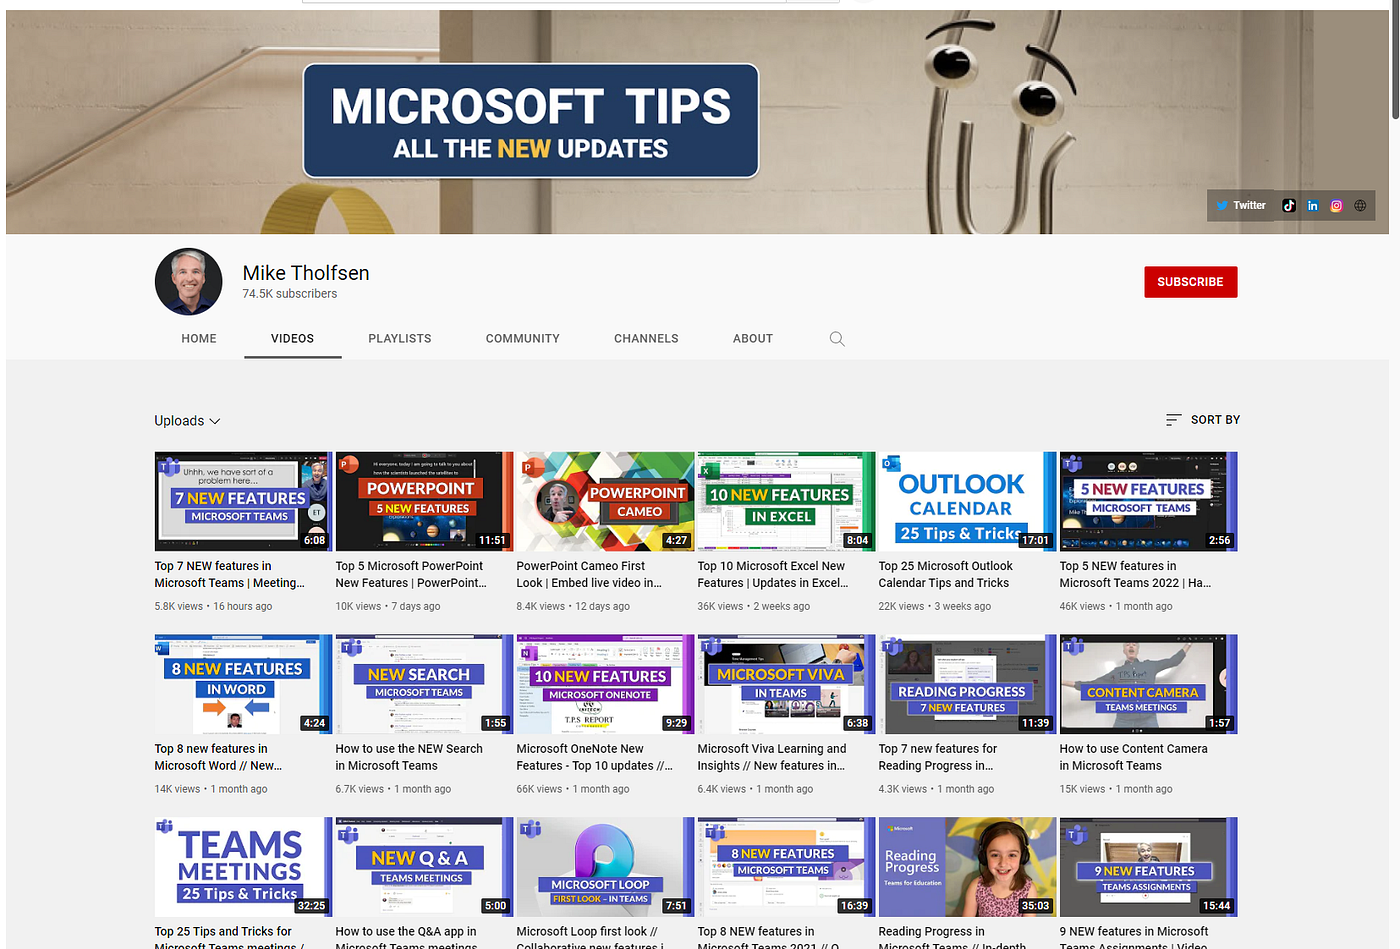Click the Microsoft Tips channel banner
This screenshot has height=949, width=1400.
697,122
